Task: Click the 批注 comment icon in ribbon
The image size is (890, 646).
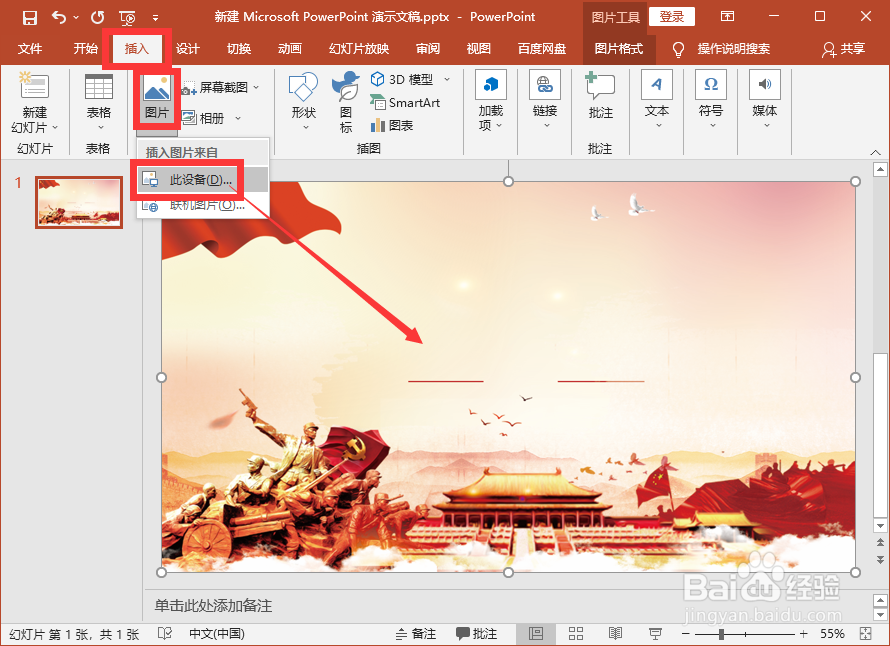Action: 601,85
